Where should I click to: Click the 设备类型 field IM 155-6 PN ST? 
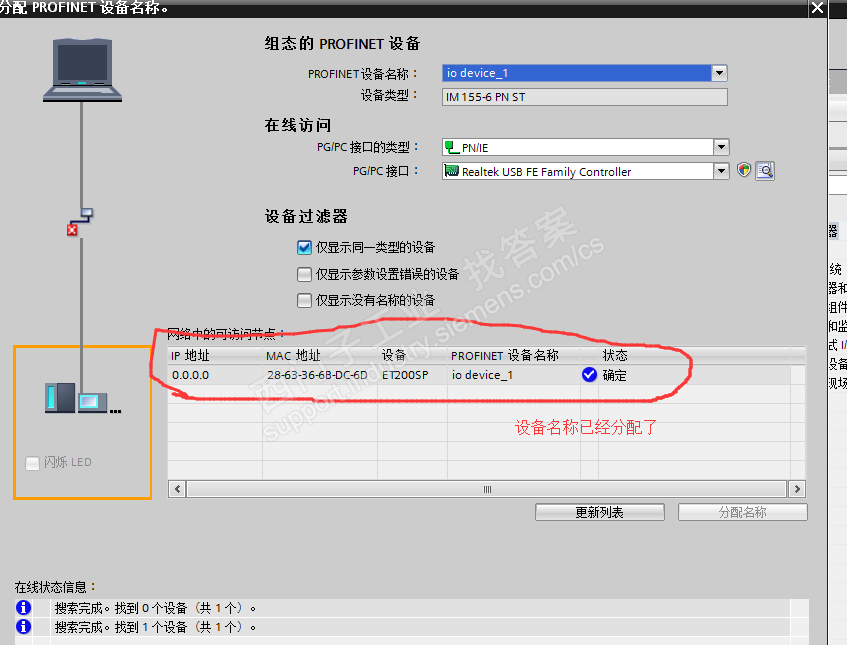coord(584,97)
